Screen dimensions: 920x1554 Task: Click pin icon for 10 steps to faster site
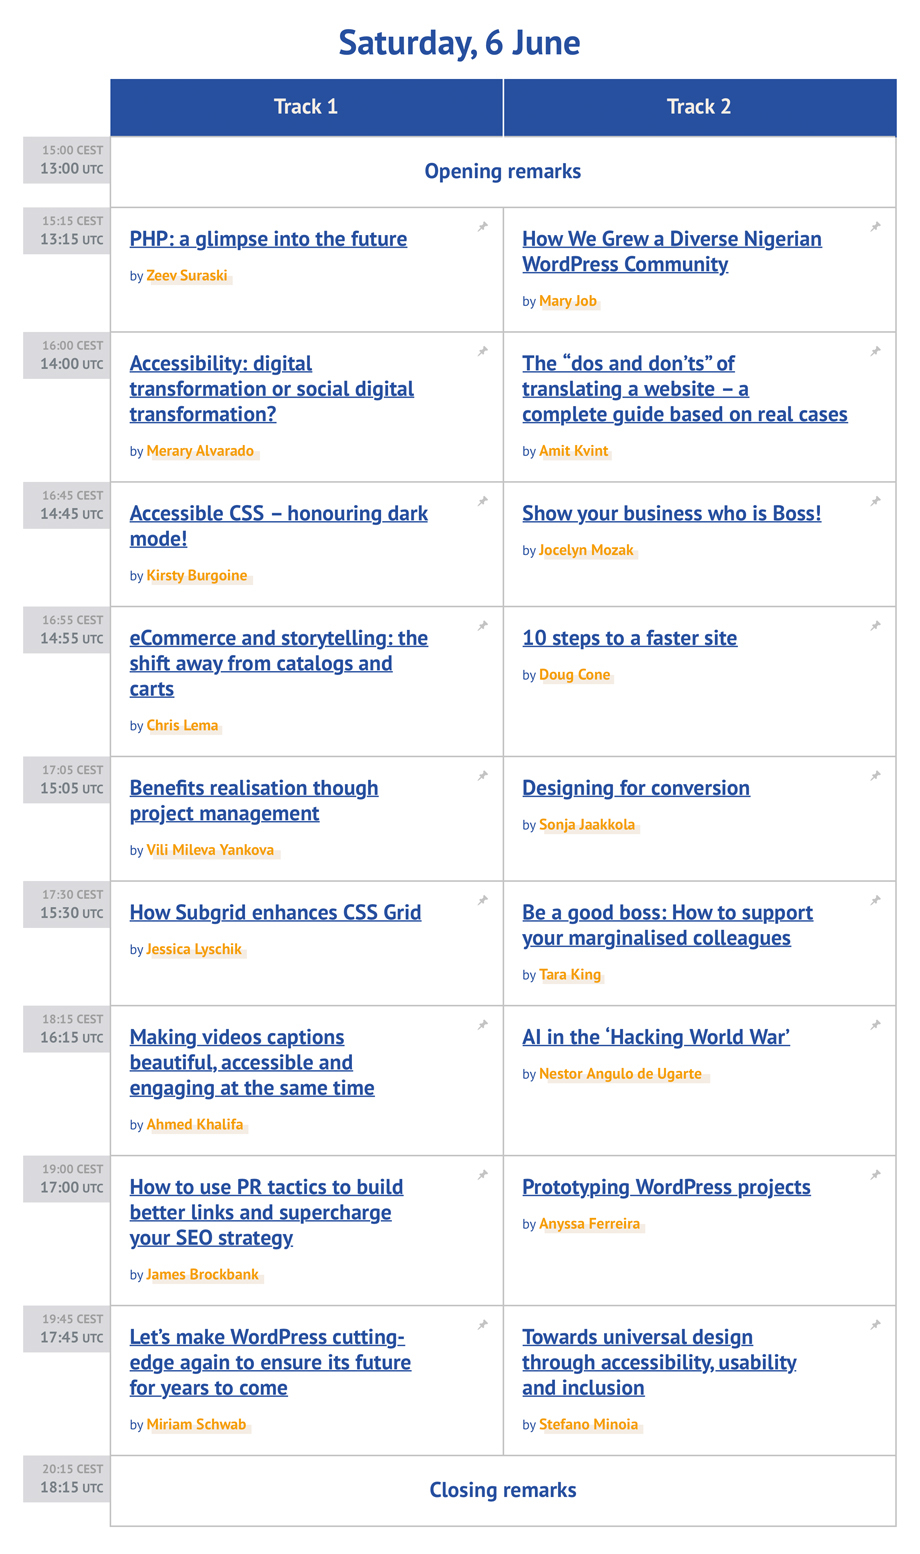(x=876, y=626)
